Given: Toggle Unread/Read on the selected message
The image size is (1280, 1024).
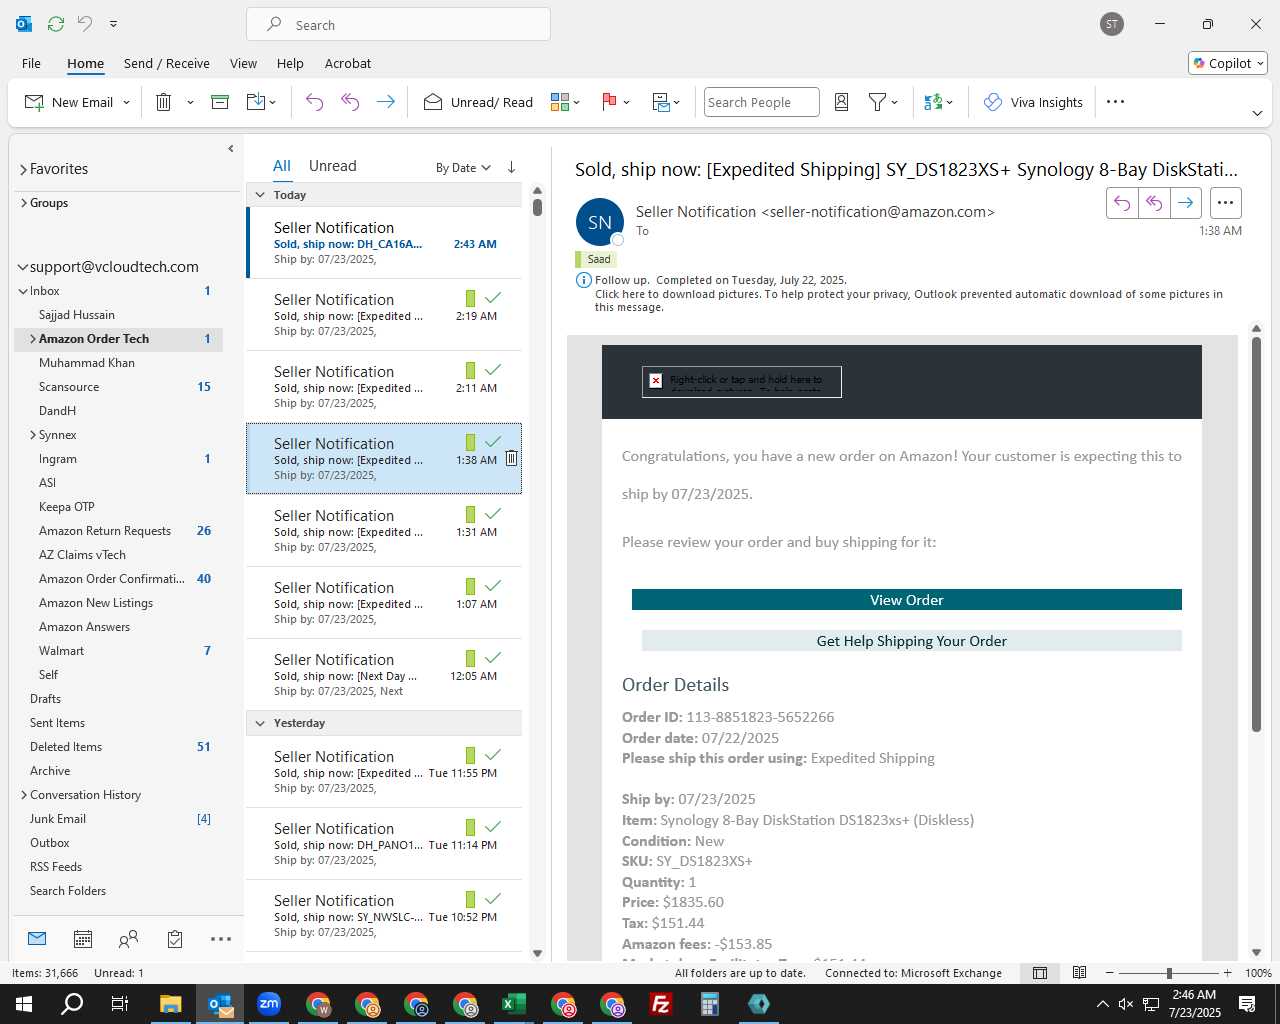Looking at the screenshot, I should coord(478,102).
